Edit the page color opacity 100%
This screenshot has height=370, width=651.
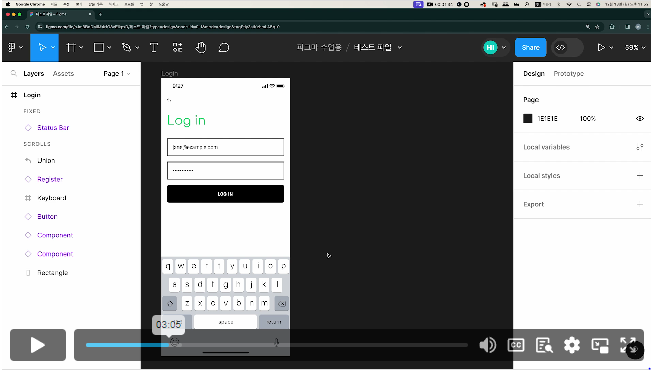click(x=588, y=118)
